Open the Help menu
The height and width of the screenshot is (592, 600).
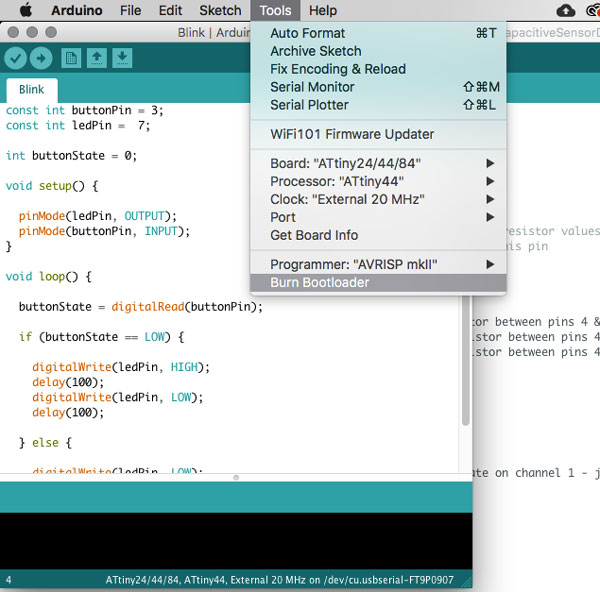pos(323,10)
